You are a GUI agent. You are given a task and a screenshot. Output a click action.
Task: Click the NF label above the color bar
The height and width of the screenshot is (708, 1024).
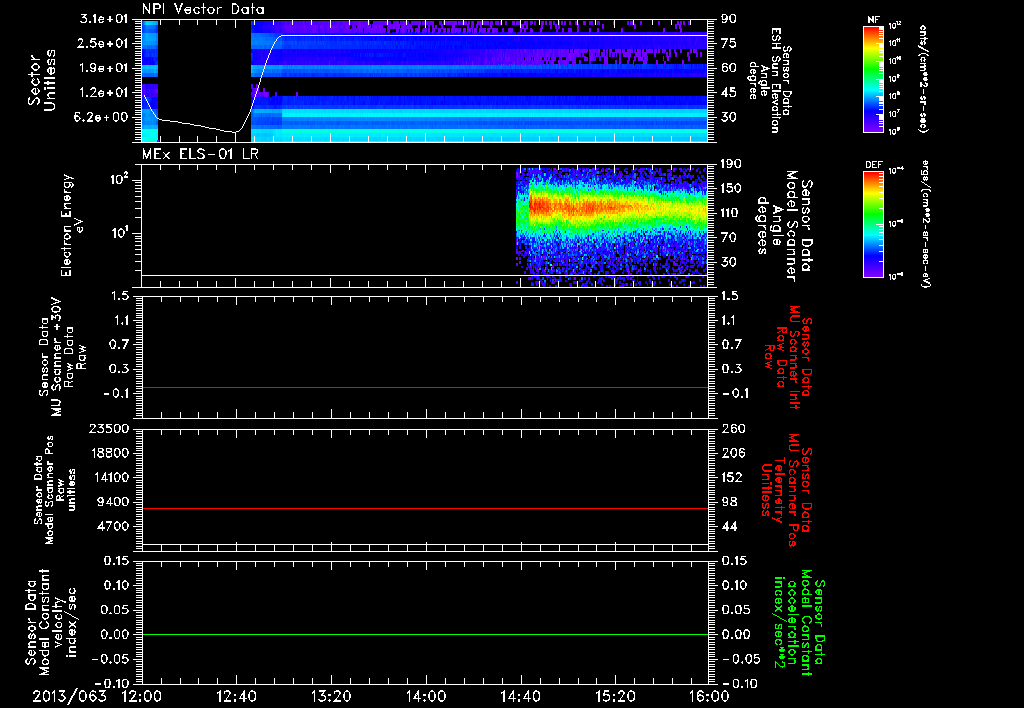[x=873, y=20]
